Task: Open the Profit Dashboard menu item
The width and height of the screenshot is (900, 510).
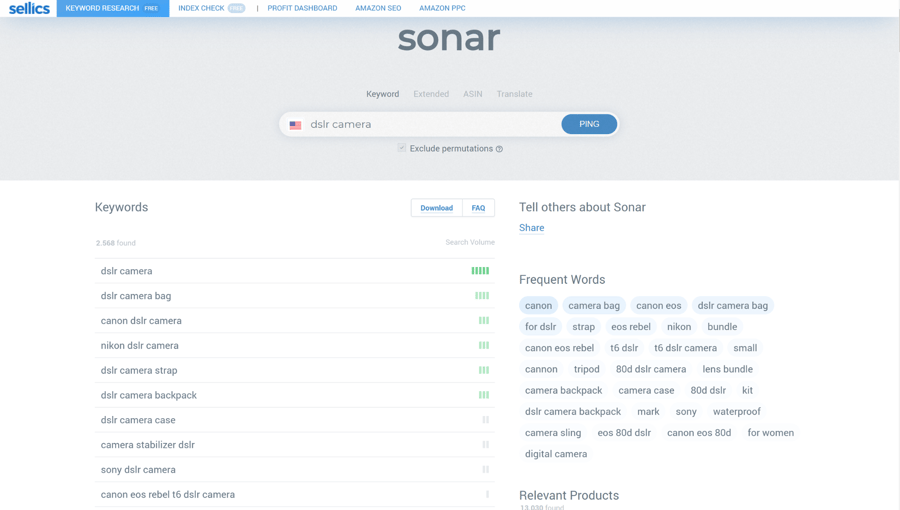Action: coord(302,8)
